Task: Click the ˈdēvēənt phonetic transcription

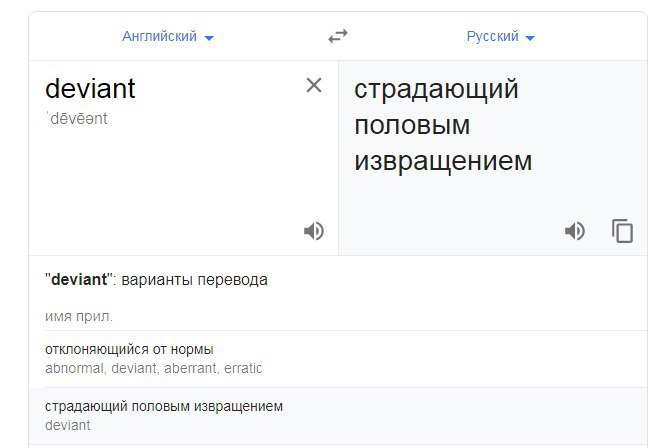Action: [76, 119]
